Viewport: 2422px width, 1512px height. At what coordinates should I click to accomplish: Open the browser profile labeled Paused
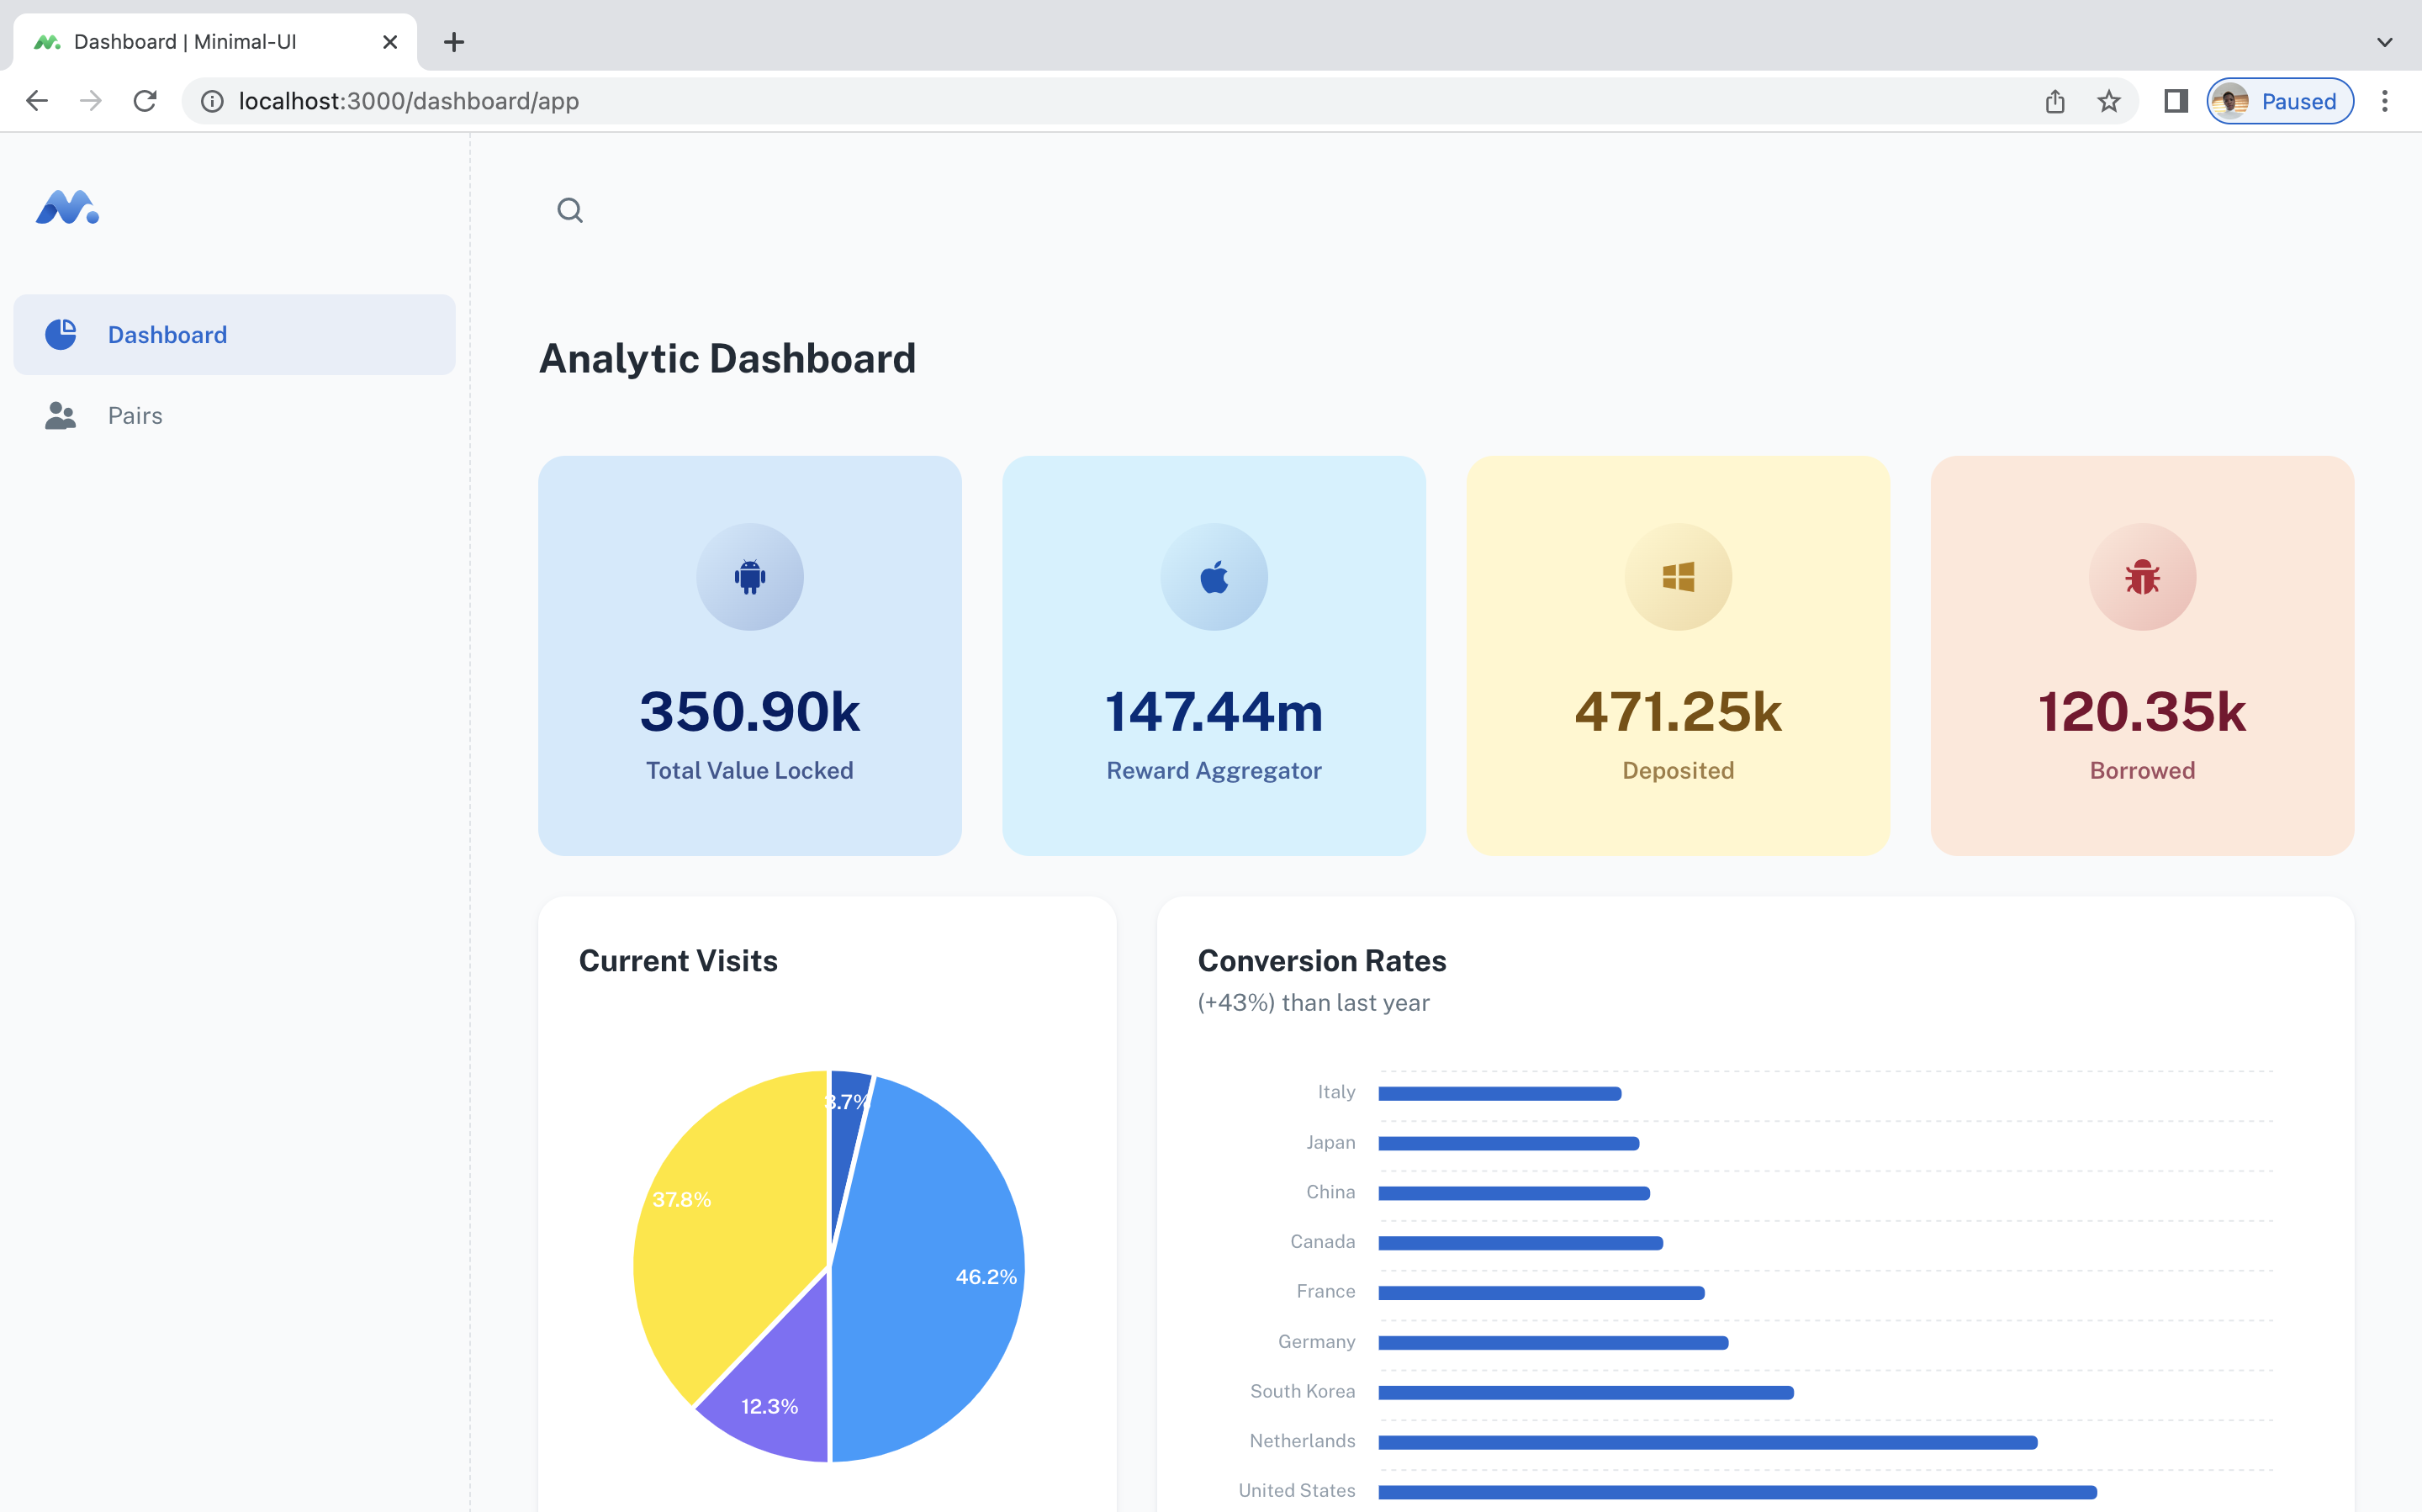click(2280, 101)
